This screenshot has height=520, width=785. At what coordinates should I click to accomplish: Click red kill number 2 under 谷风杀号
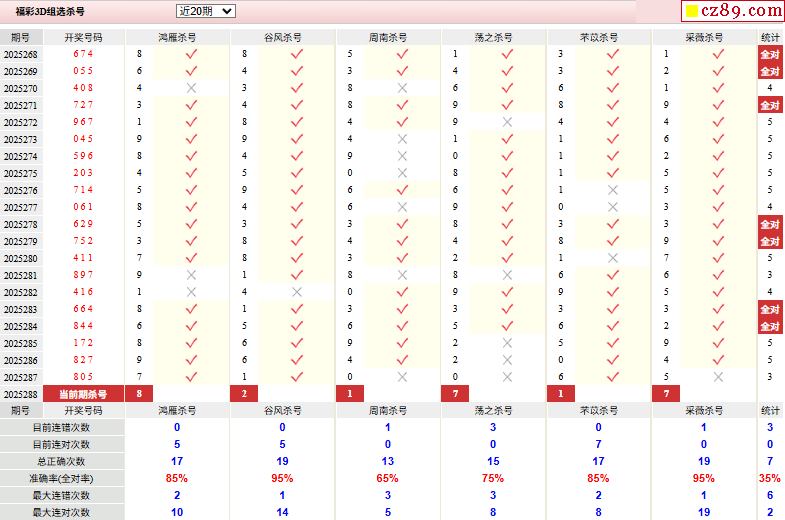(x=244, y=394)
